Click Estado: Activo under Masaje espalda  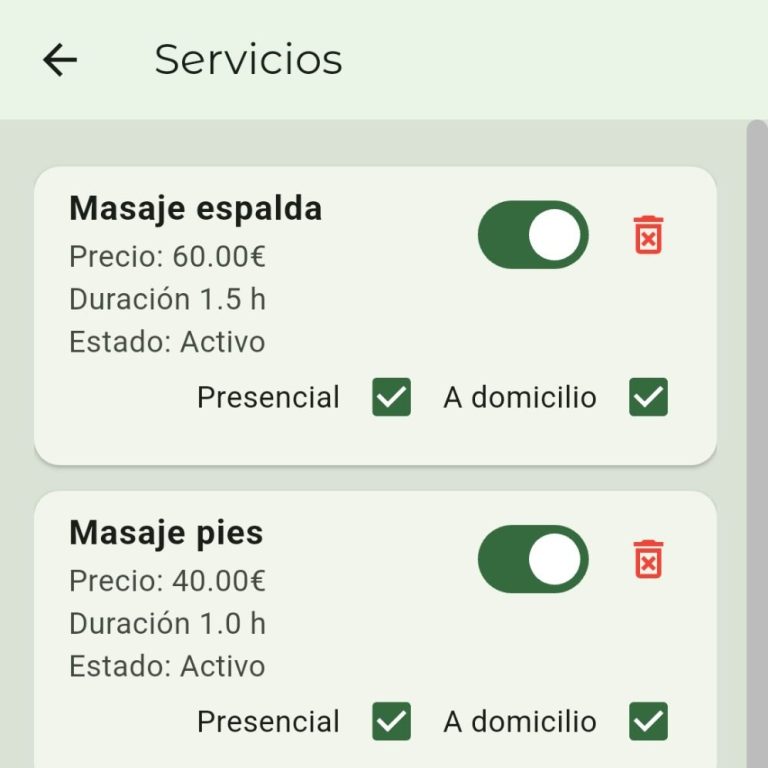tap(167, 342)
